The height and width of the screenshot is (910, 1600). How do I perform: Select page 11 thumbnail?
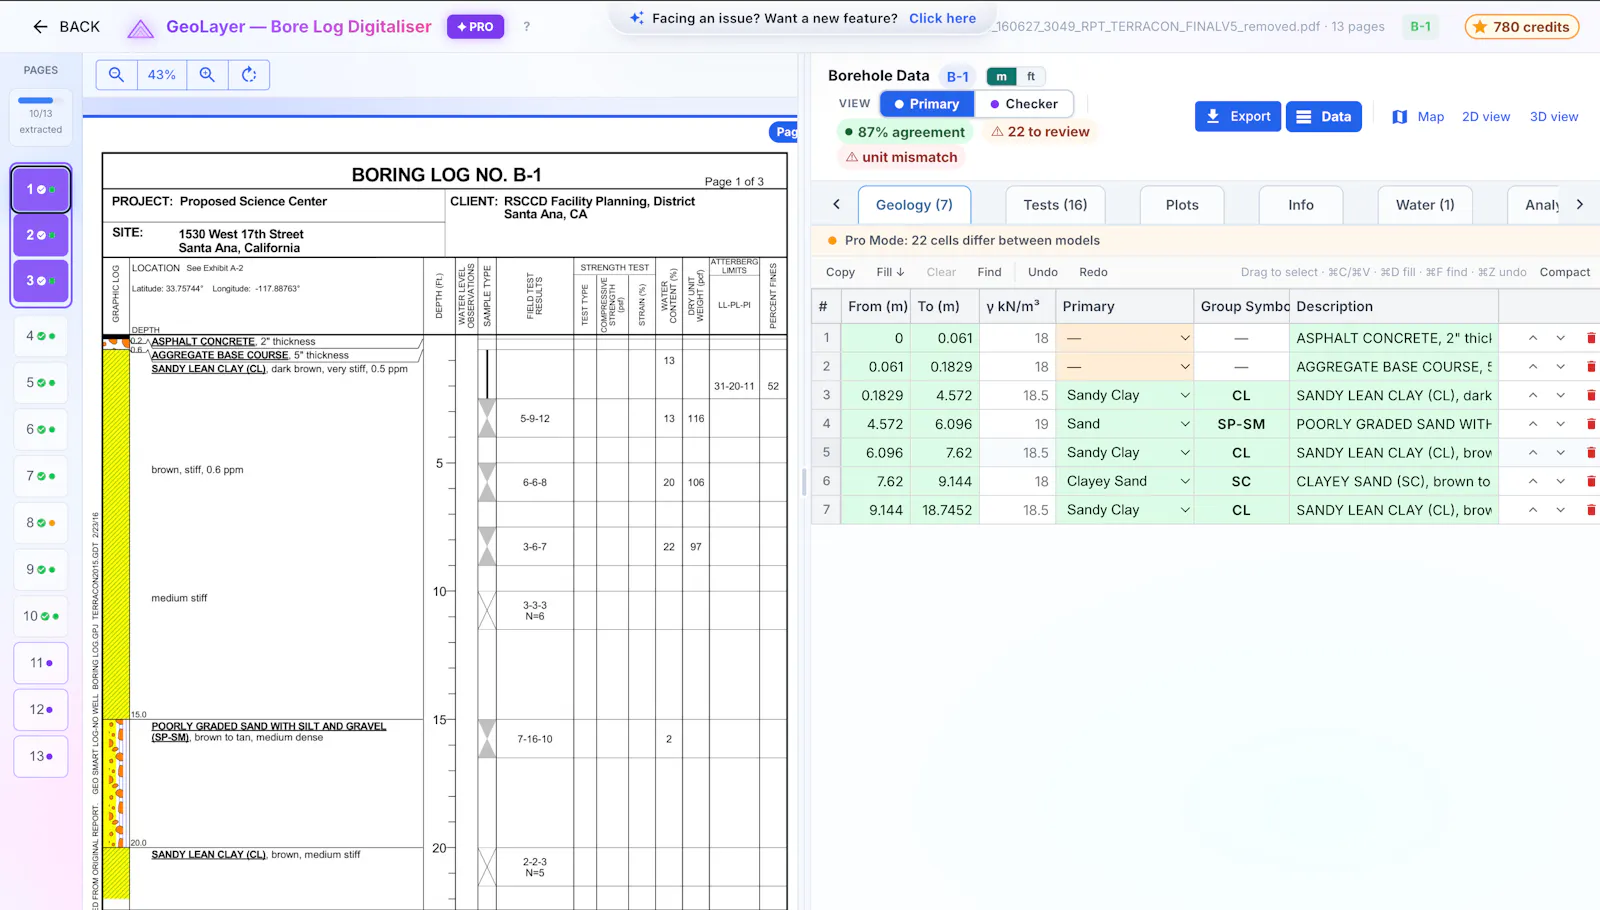click(41, 663)
